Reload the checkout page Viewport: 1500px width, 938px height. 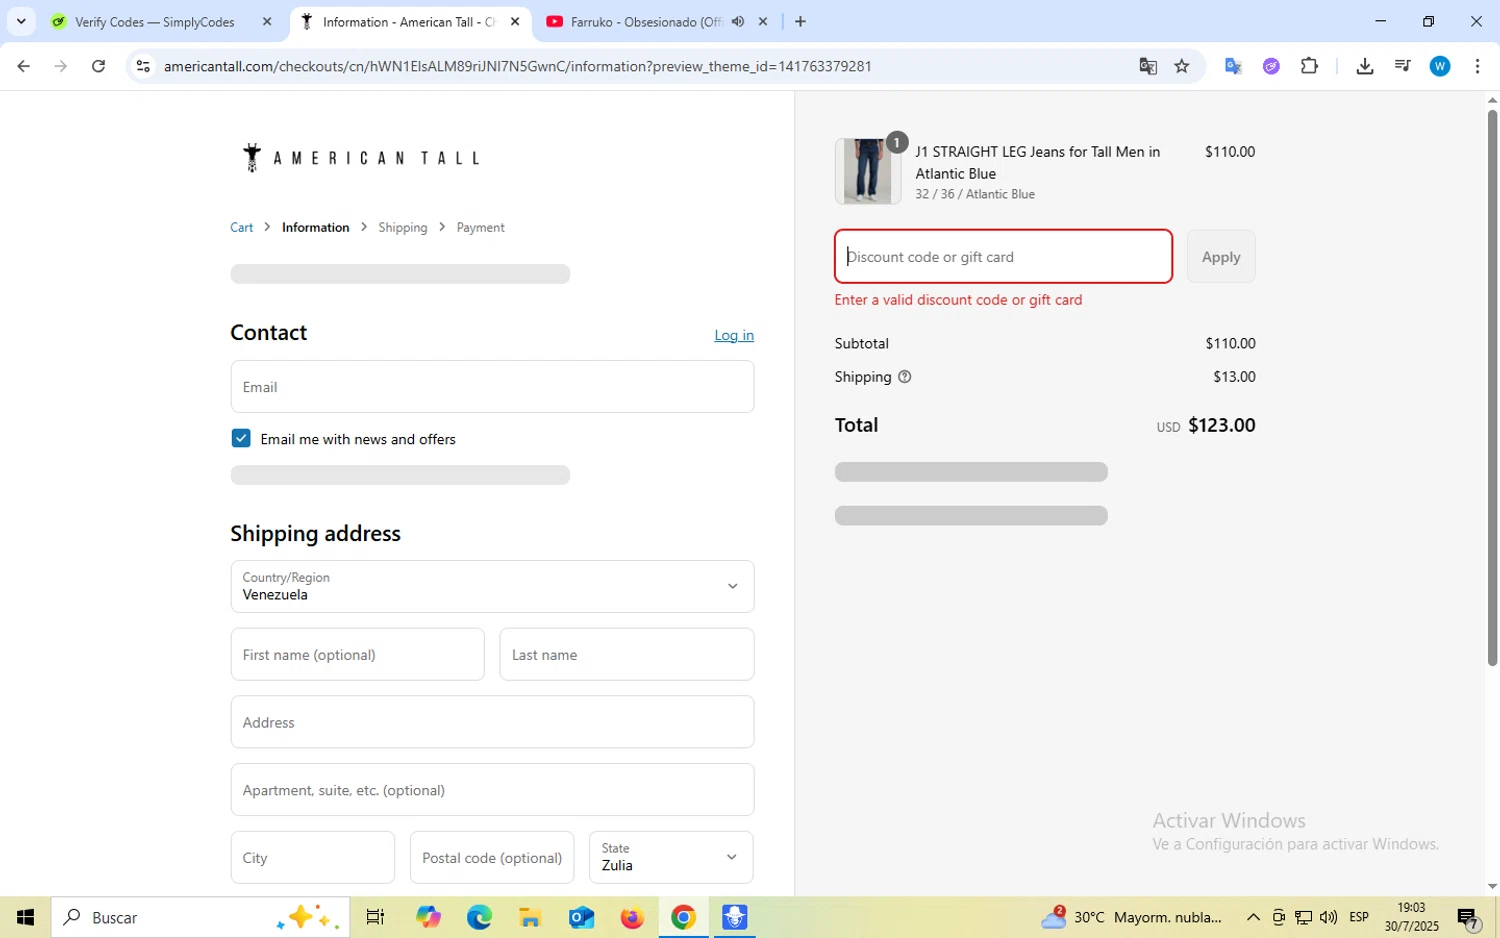pyautogui.click(x=98, y=66)
